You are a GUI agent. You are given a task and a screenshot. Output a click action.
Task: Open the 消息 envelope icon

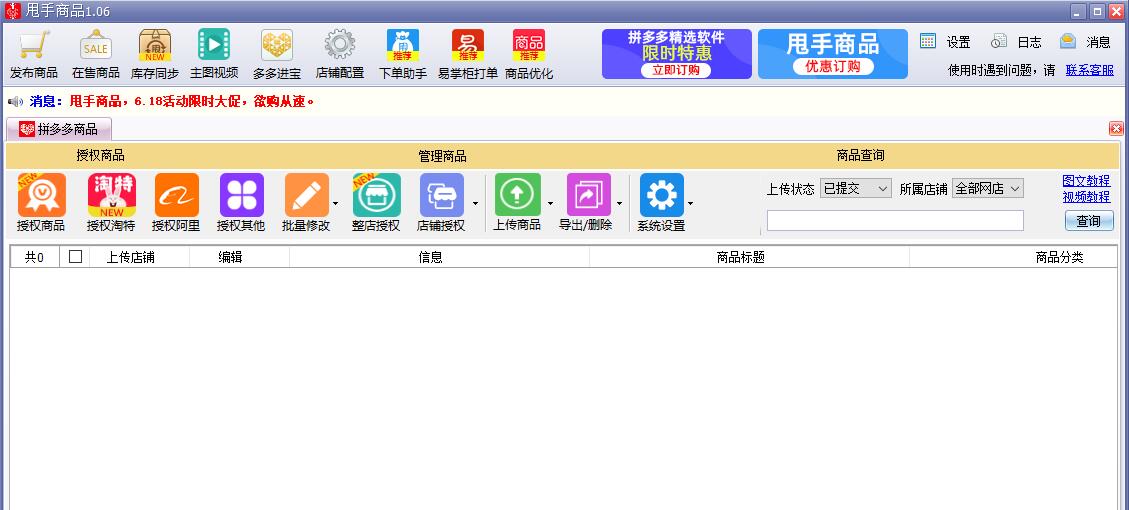click(x=1068, y=41)
